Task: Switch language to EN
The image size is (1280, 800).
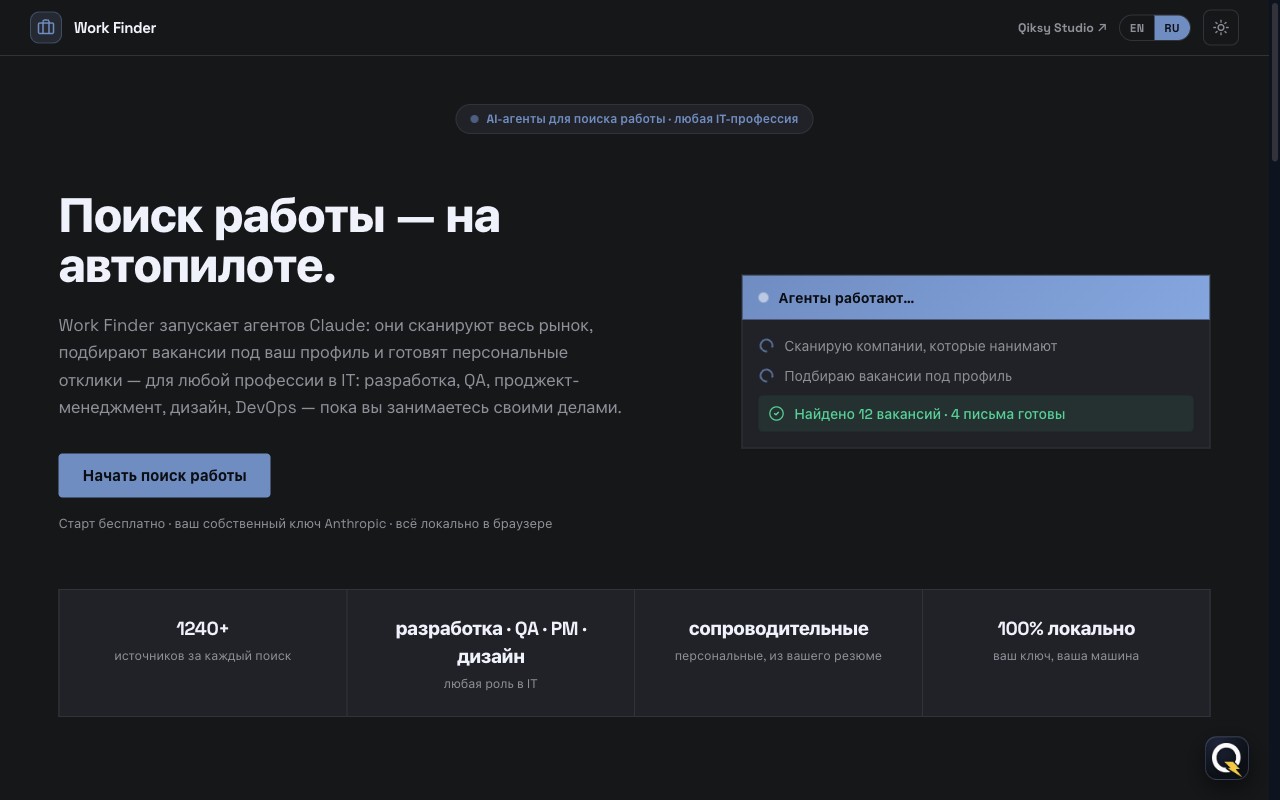Action: (1137, 28)
